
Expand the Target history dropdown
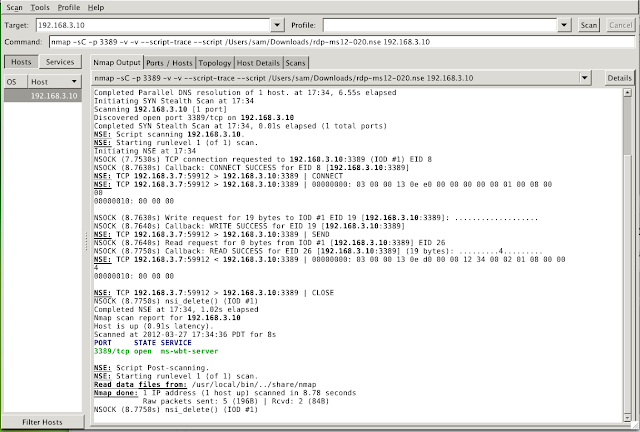(x=277, y=25)
